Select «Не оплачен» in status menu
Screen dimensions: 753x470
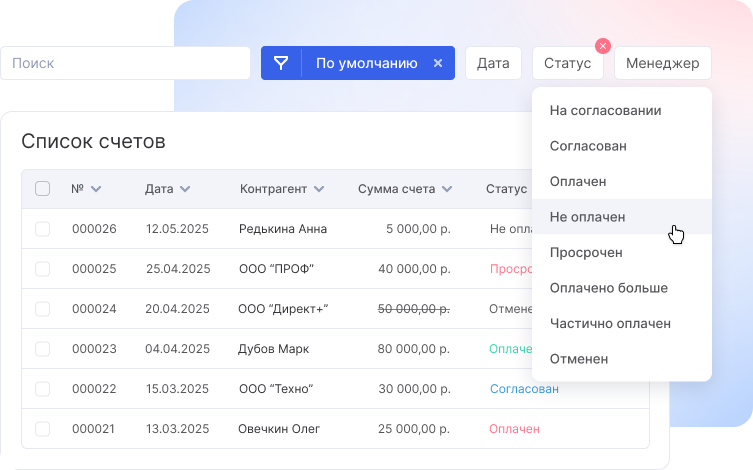point(587,216)
